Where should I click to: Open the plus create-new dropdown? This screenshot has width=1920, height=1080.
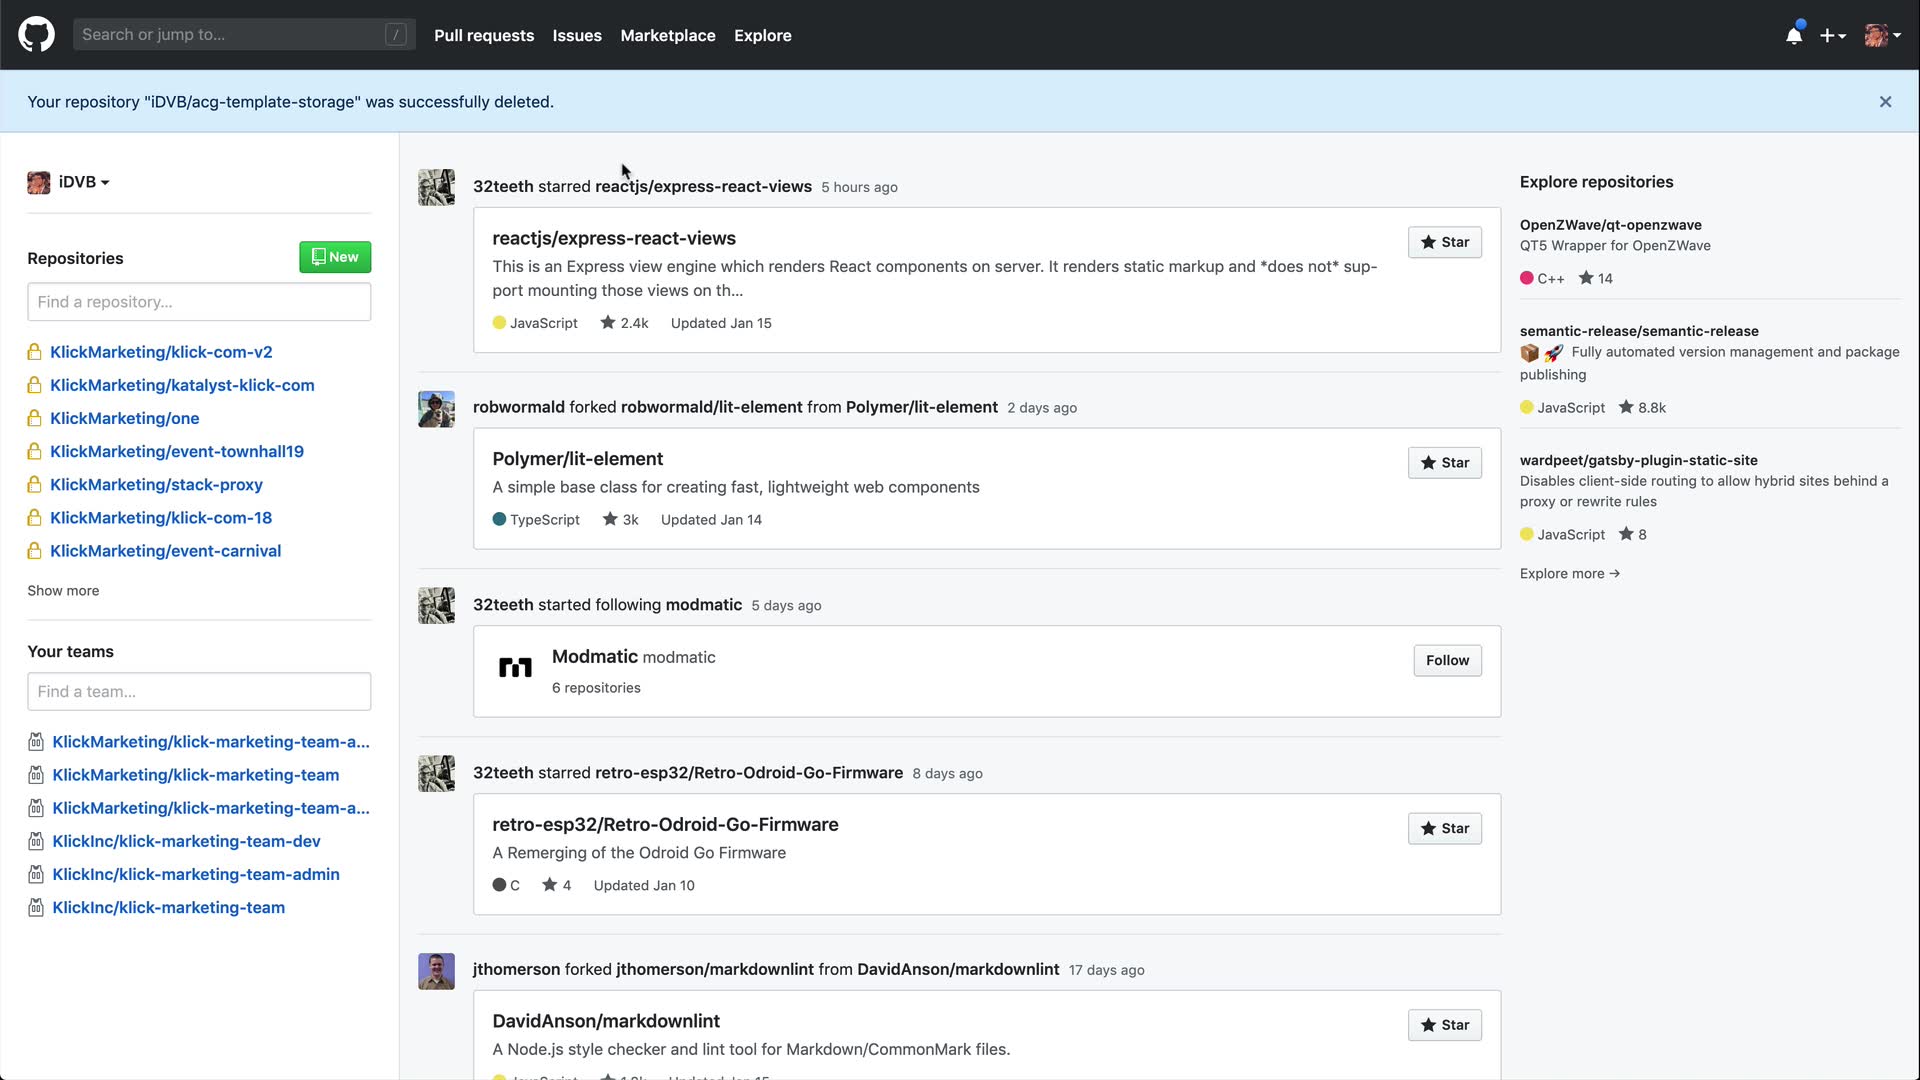[1832, 36]
